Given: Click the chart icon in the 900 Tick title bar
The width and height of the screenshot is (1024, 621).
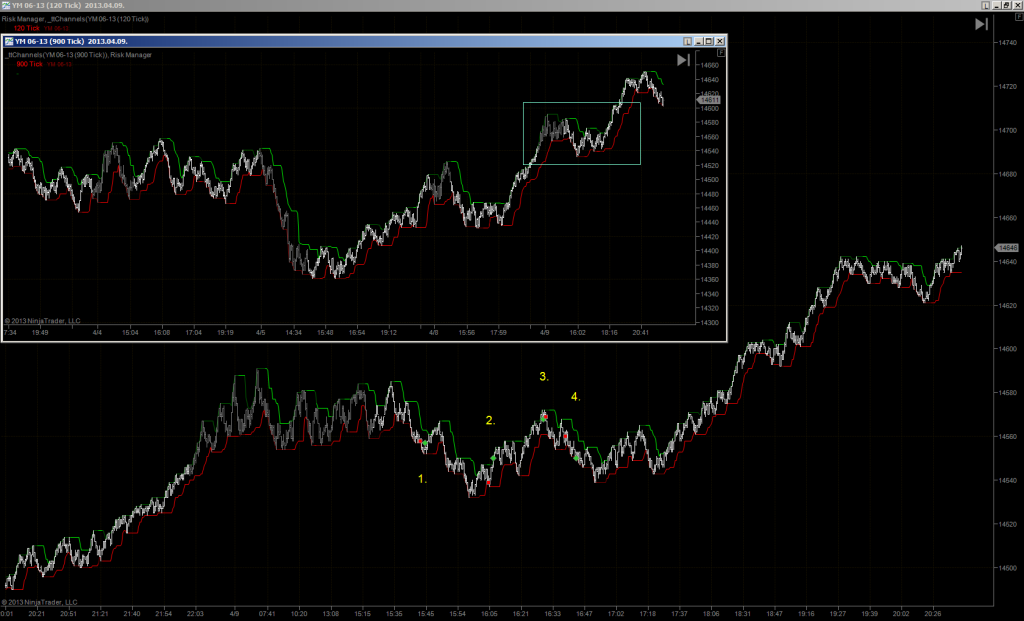Looking at the screenshot, I should coord(9,41).
